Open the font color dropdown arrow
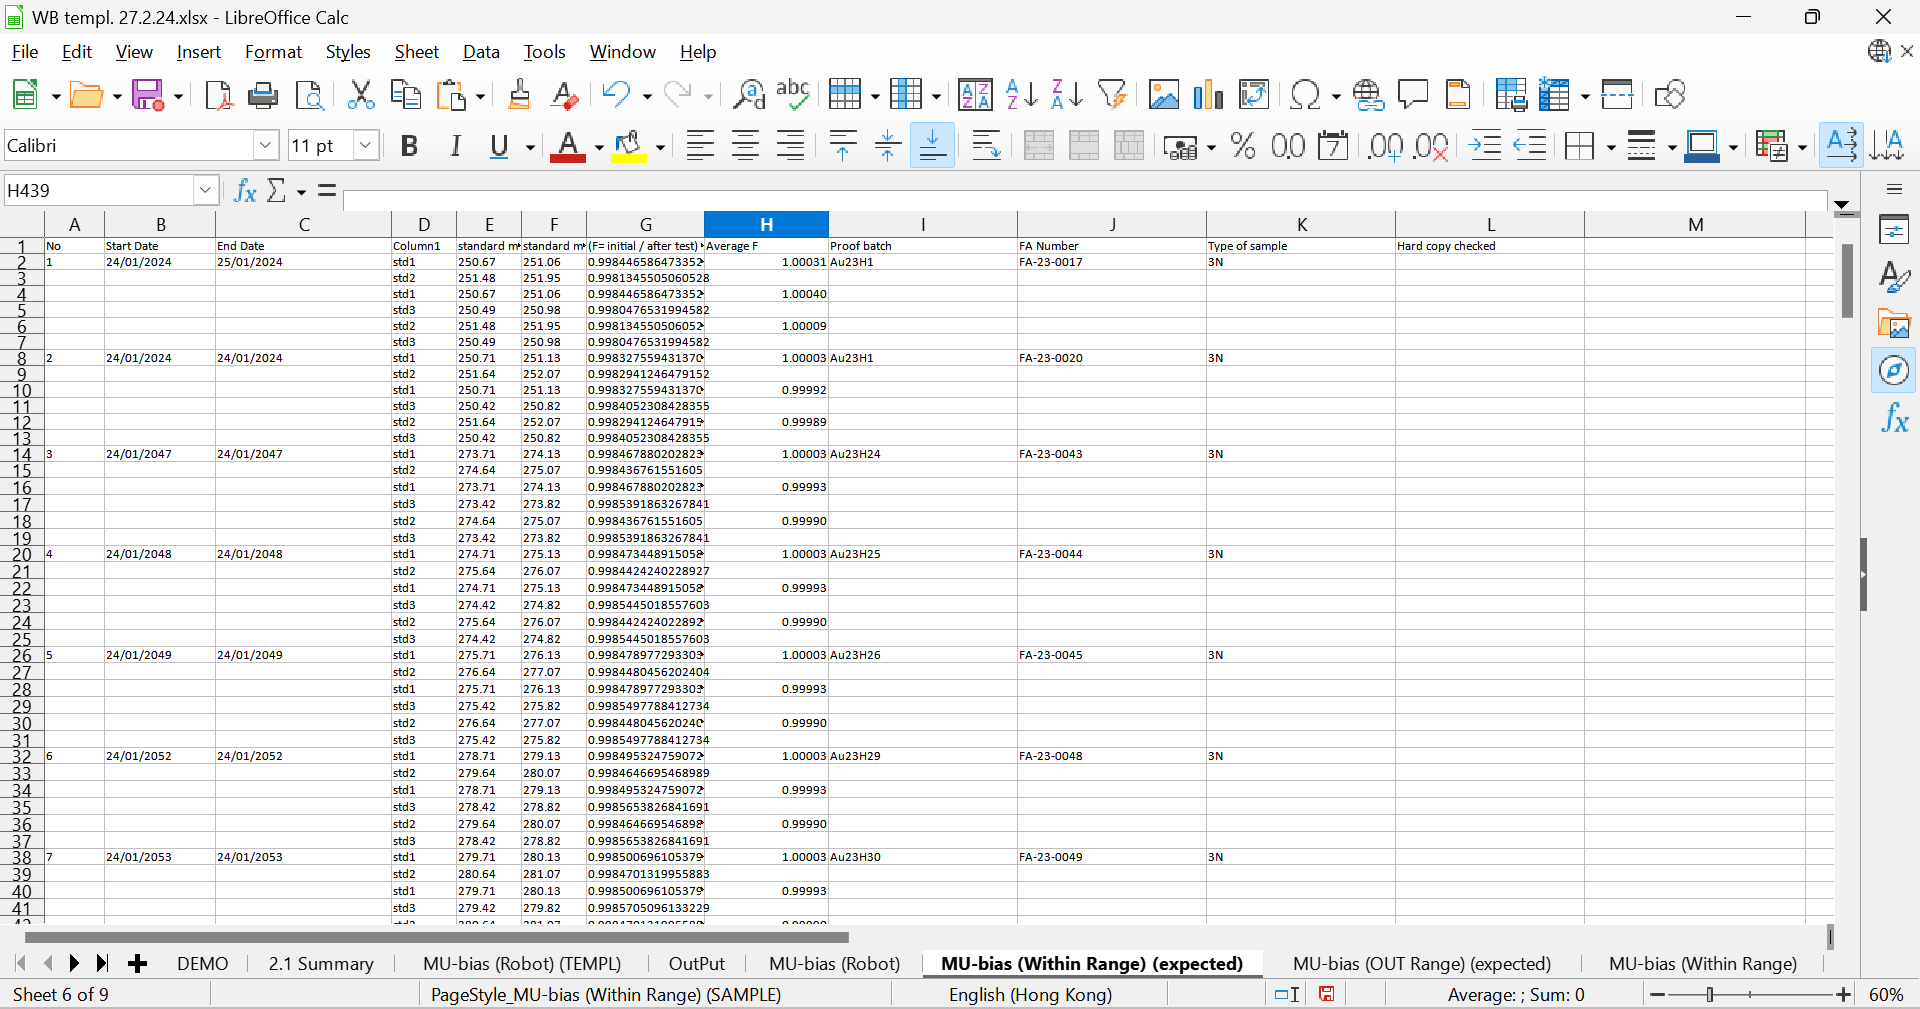The height and width of the screenshot is (1009, 1920). (x=599, y=148)
